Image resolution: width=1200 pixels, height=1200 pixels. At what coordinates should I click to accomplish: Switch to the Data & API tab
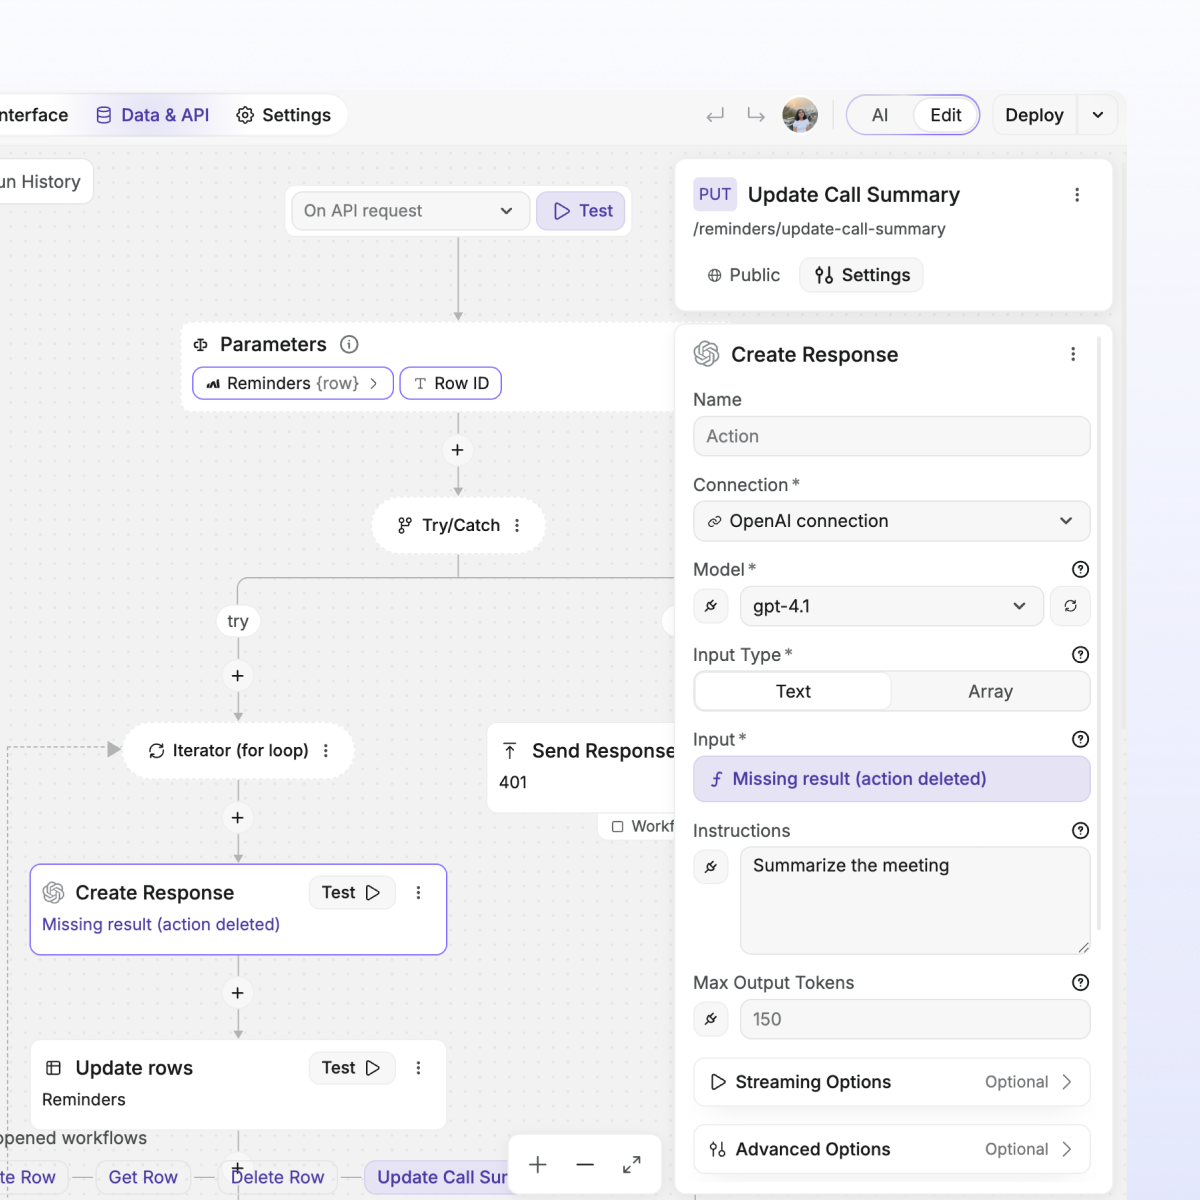tap(152, 115)
